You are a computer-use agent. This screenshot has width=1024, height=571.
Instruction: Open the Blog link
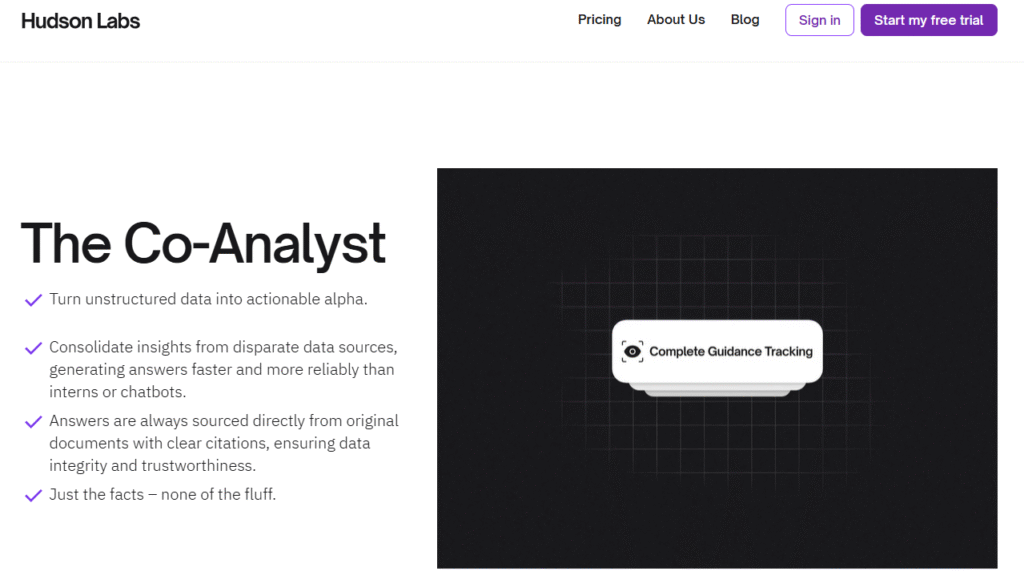(x=745, y=20)
